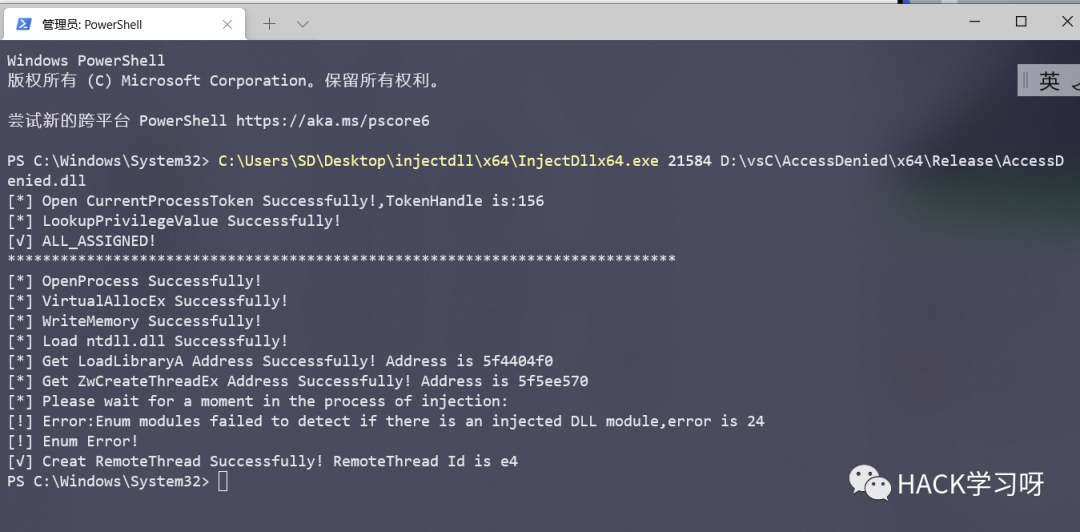The image size is (1080, 532).
Task: Maximize the terminal window
Action: point(1021,22)
